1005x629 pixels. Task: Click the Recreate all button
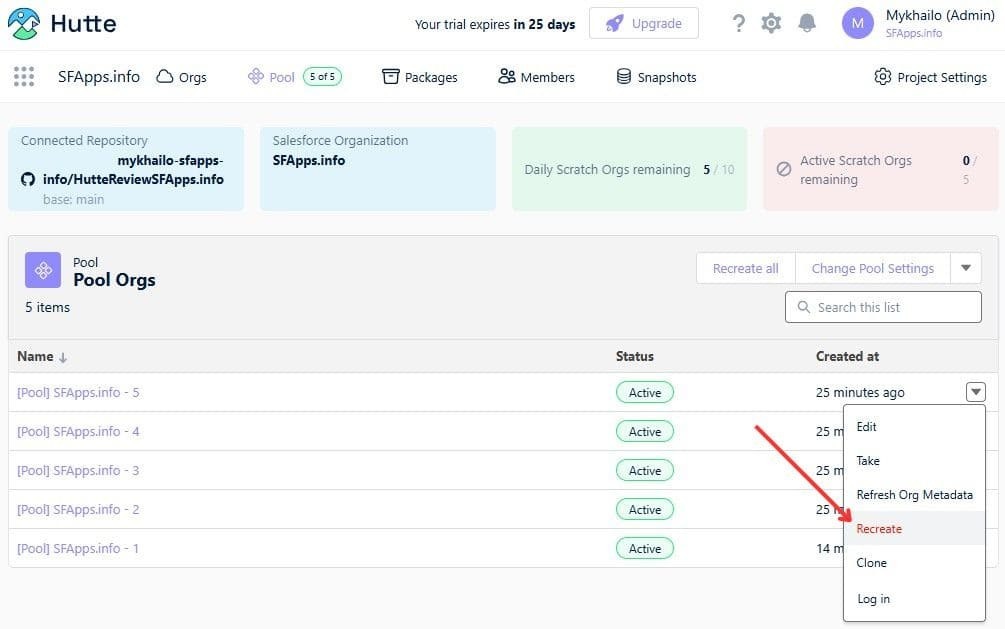tap(745, 268)
